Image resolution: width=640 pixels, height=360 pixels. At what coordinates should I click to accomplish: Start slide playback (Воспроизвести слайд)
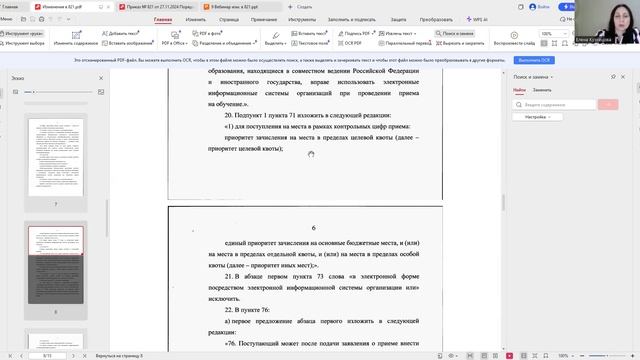(x=514, y=38)
